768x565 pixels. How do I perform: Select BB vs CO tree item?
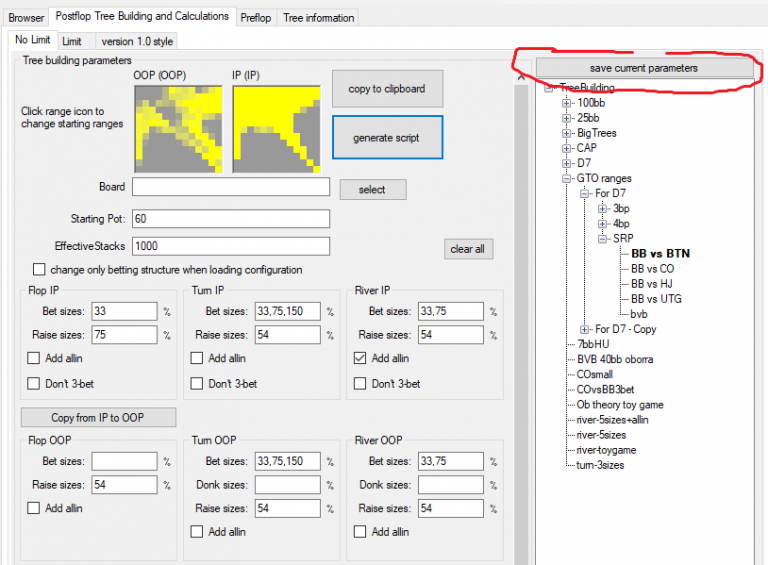tap(652, 269)
